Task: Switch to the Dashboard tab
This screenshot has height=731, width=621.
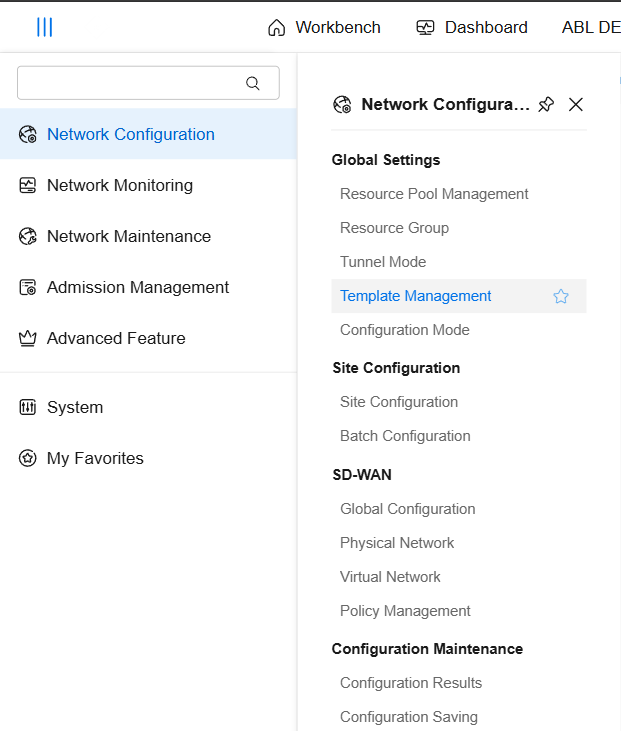Action: click(472, 27)
